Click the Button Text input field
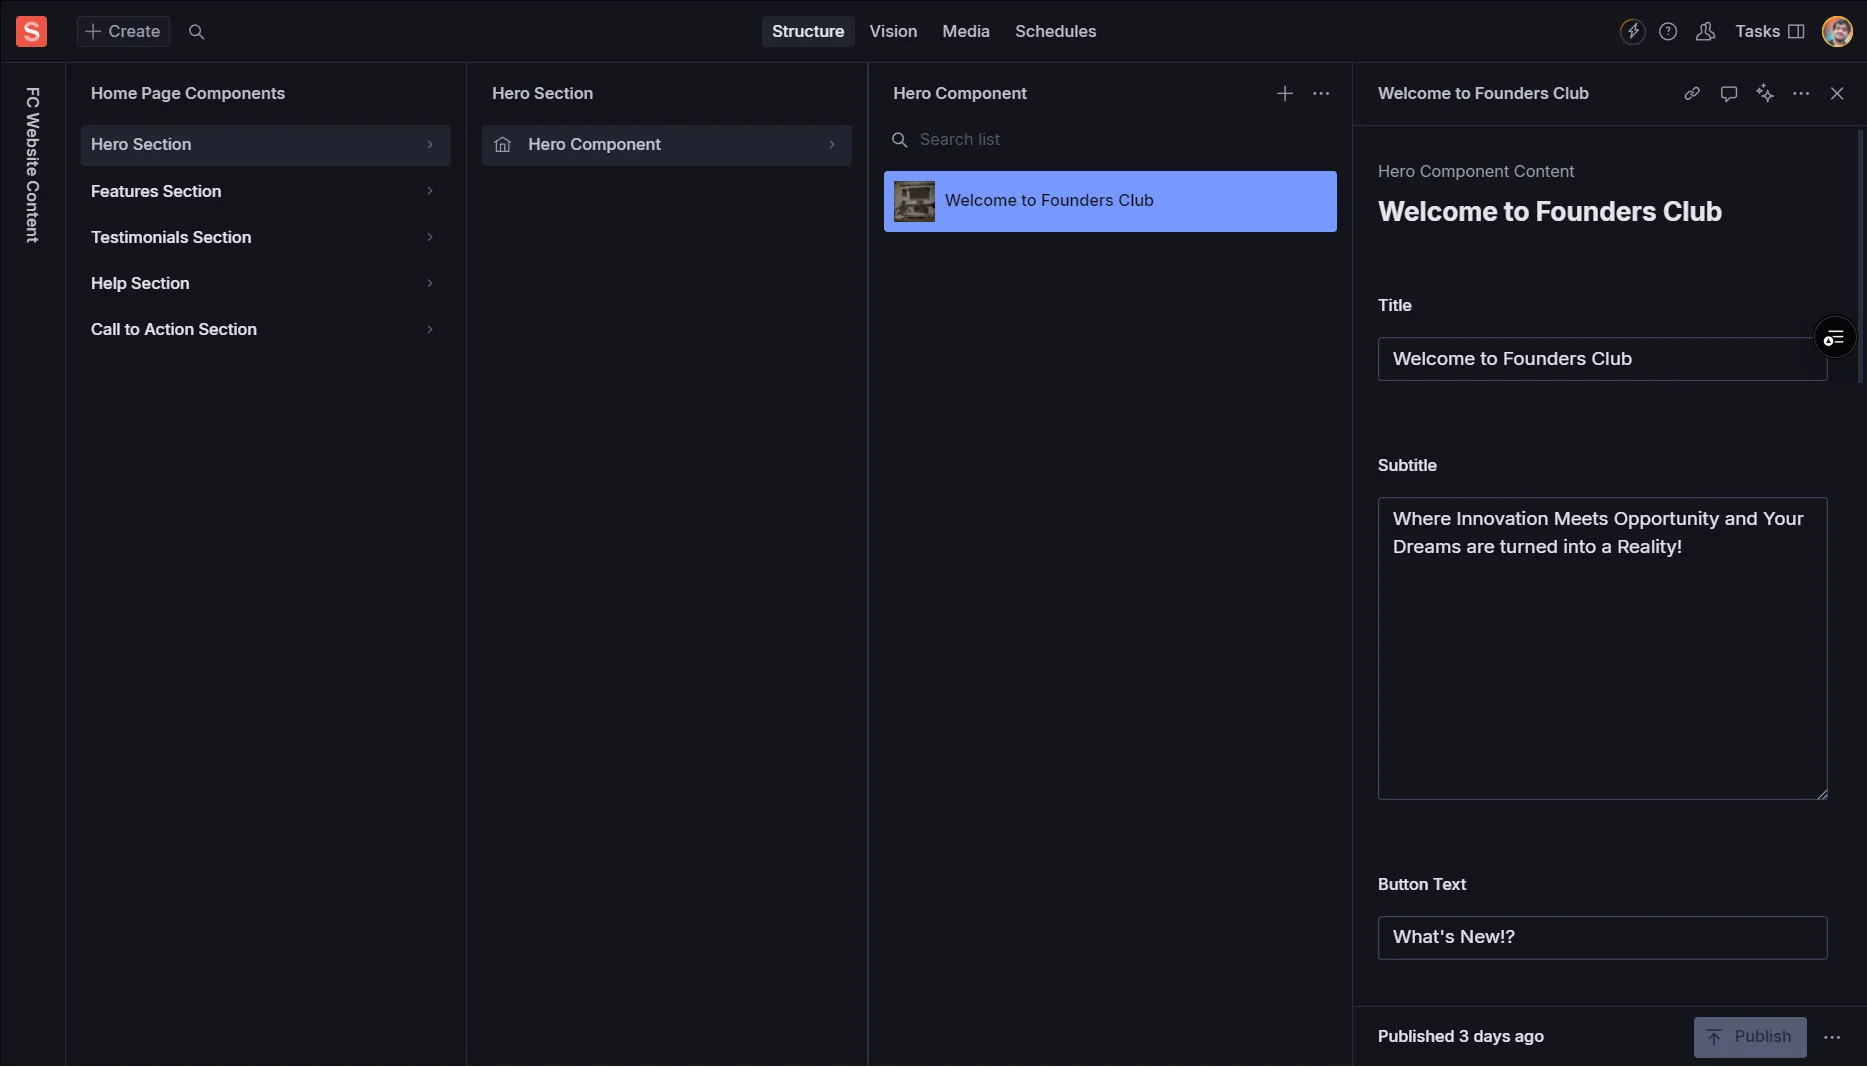1867x1067 pixels. click(x=1602, y=938)
